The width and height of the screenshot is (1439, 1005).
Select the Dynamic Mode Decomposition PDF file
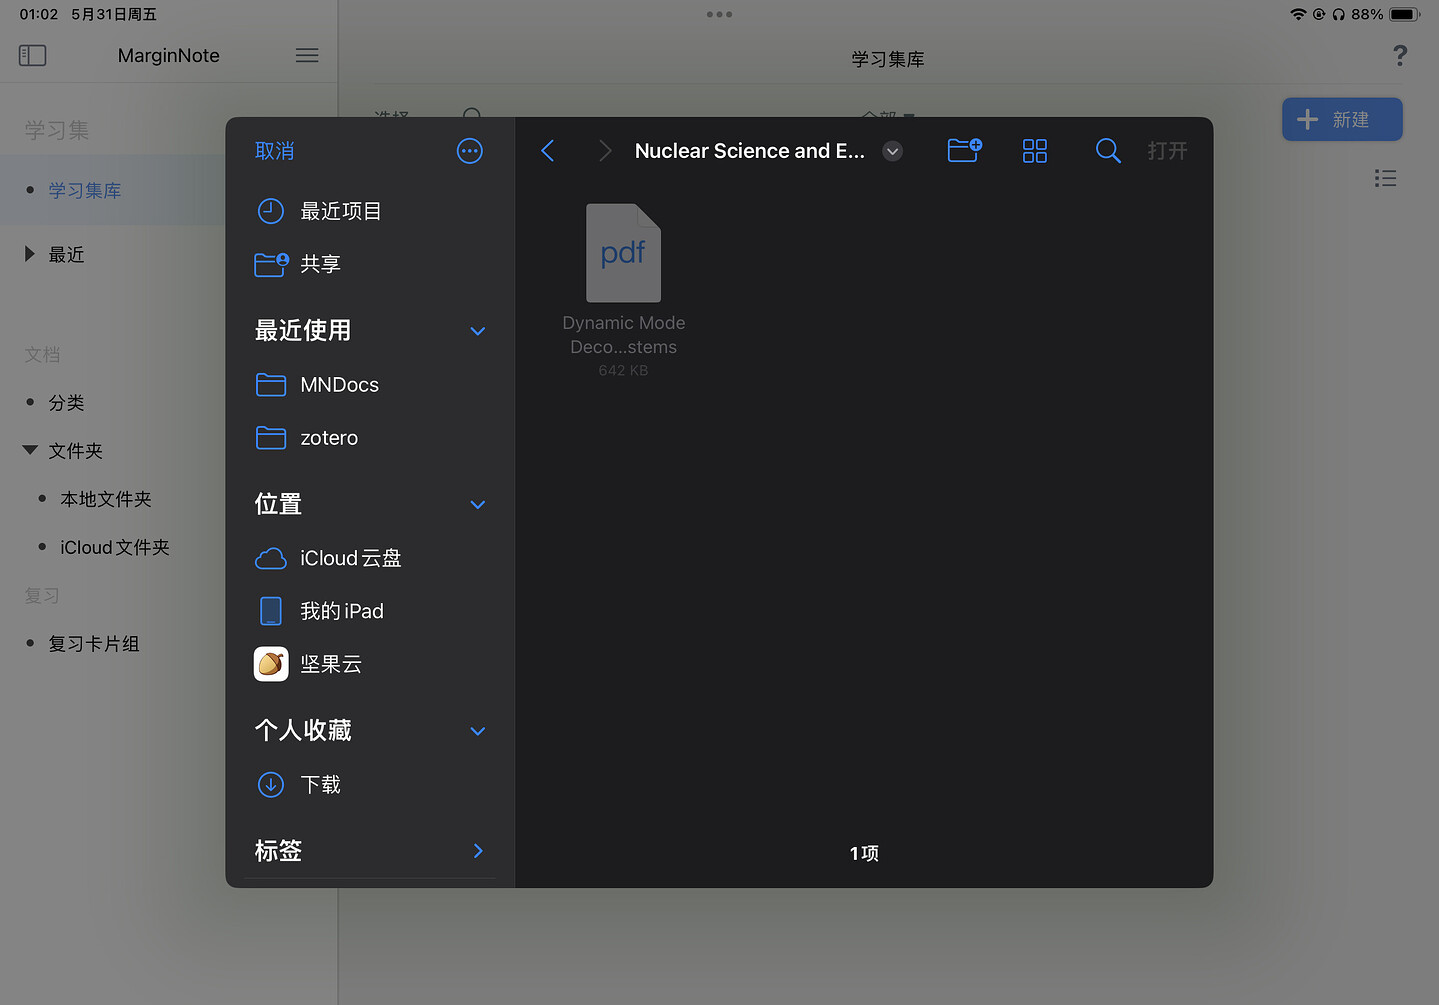point(623,255)
